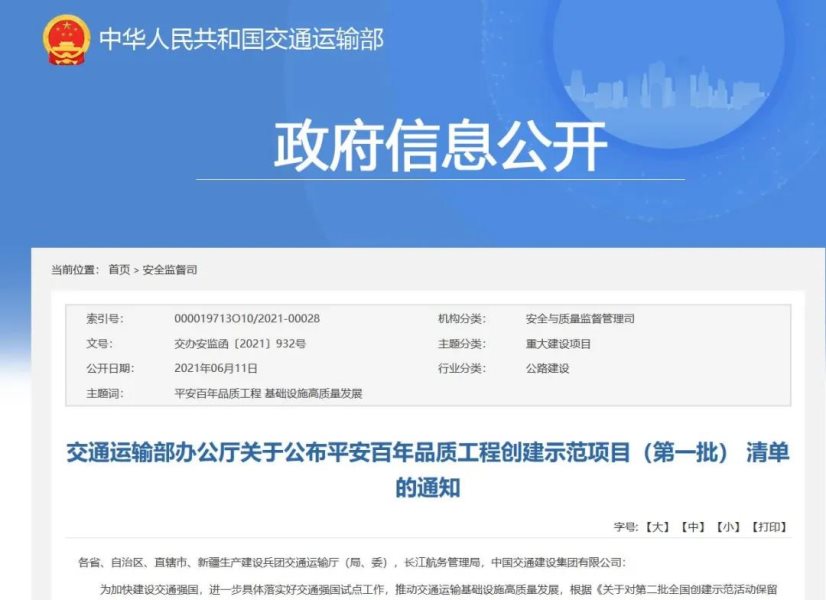826x600 pixels.
Task: Click the 当前位置 label
Action: (75, 270)
